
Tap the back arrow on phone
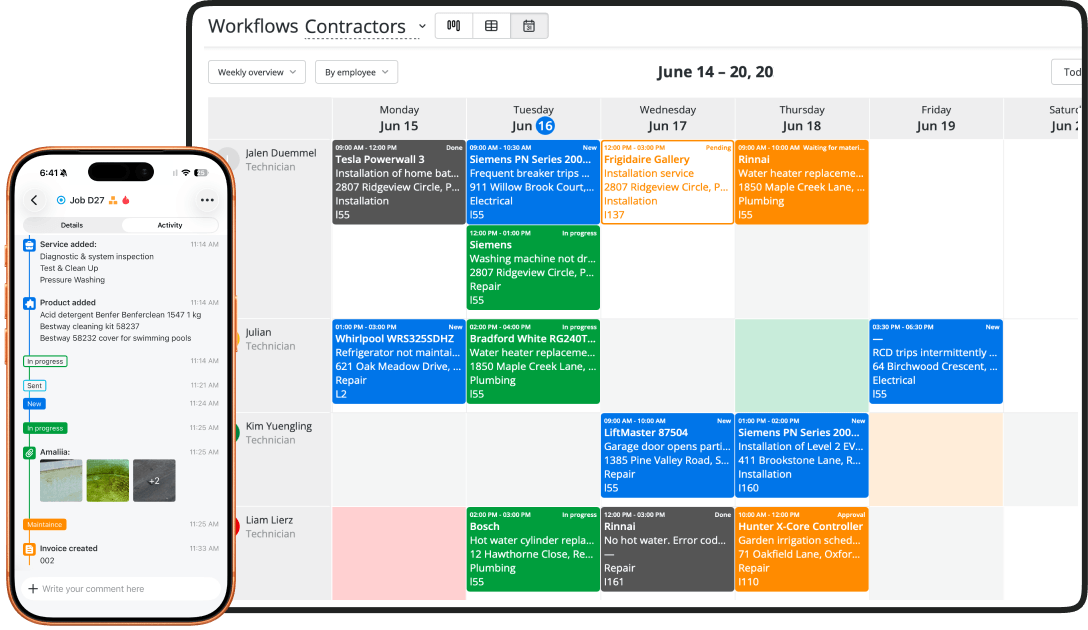click(34, 200)
